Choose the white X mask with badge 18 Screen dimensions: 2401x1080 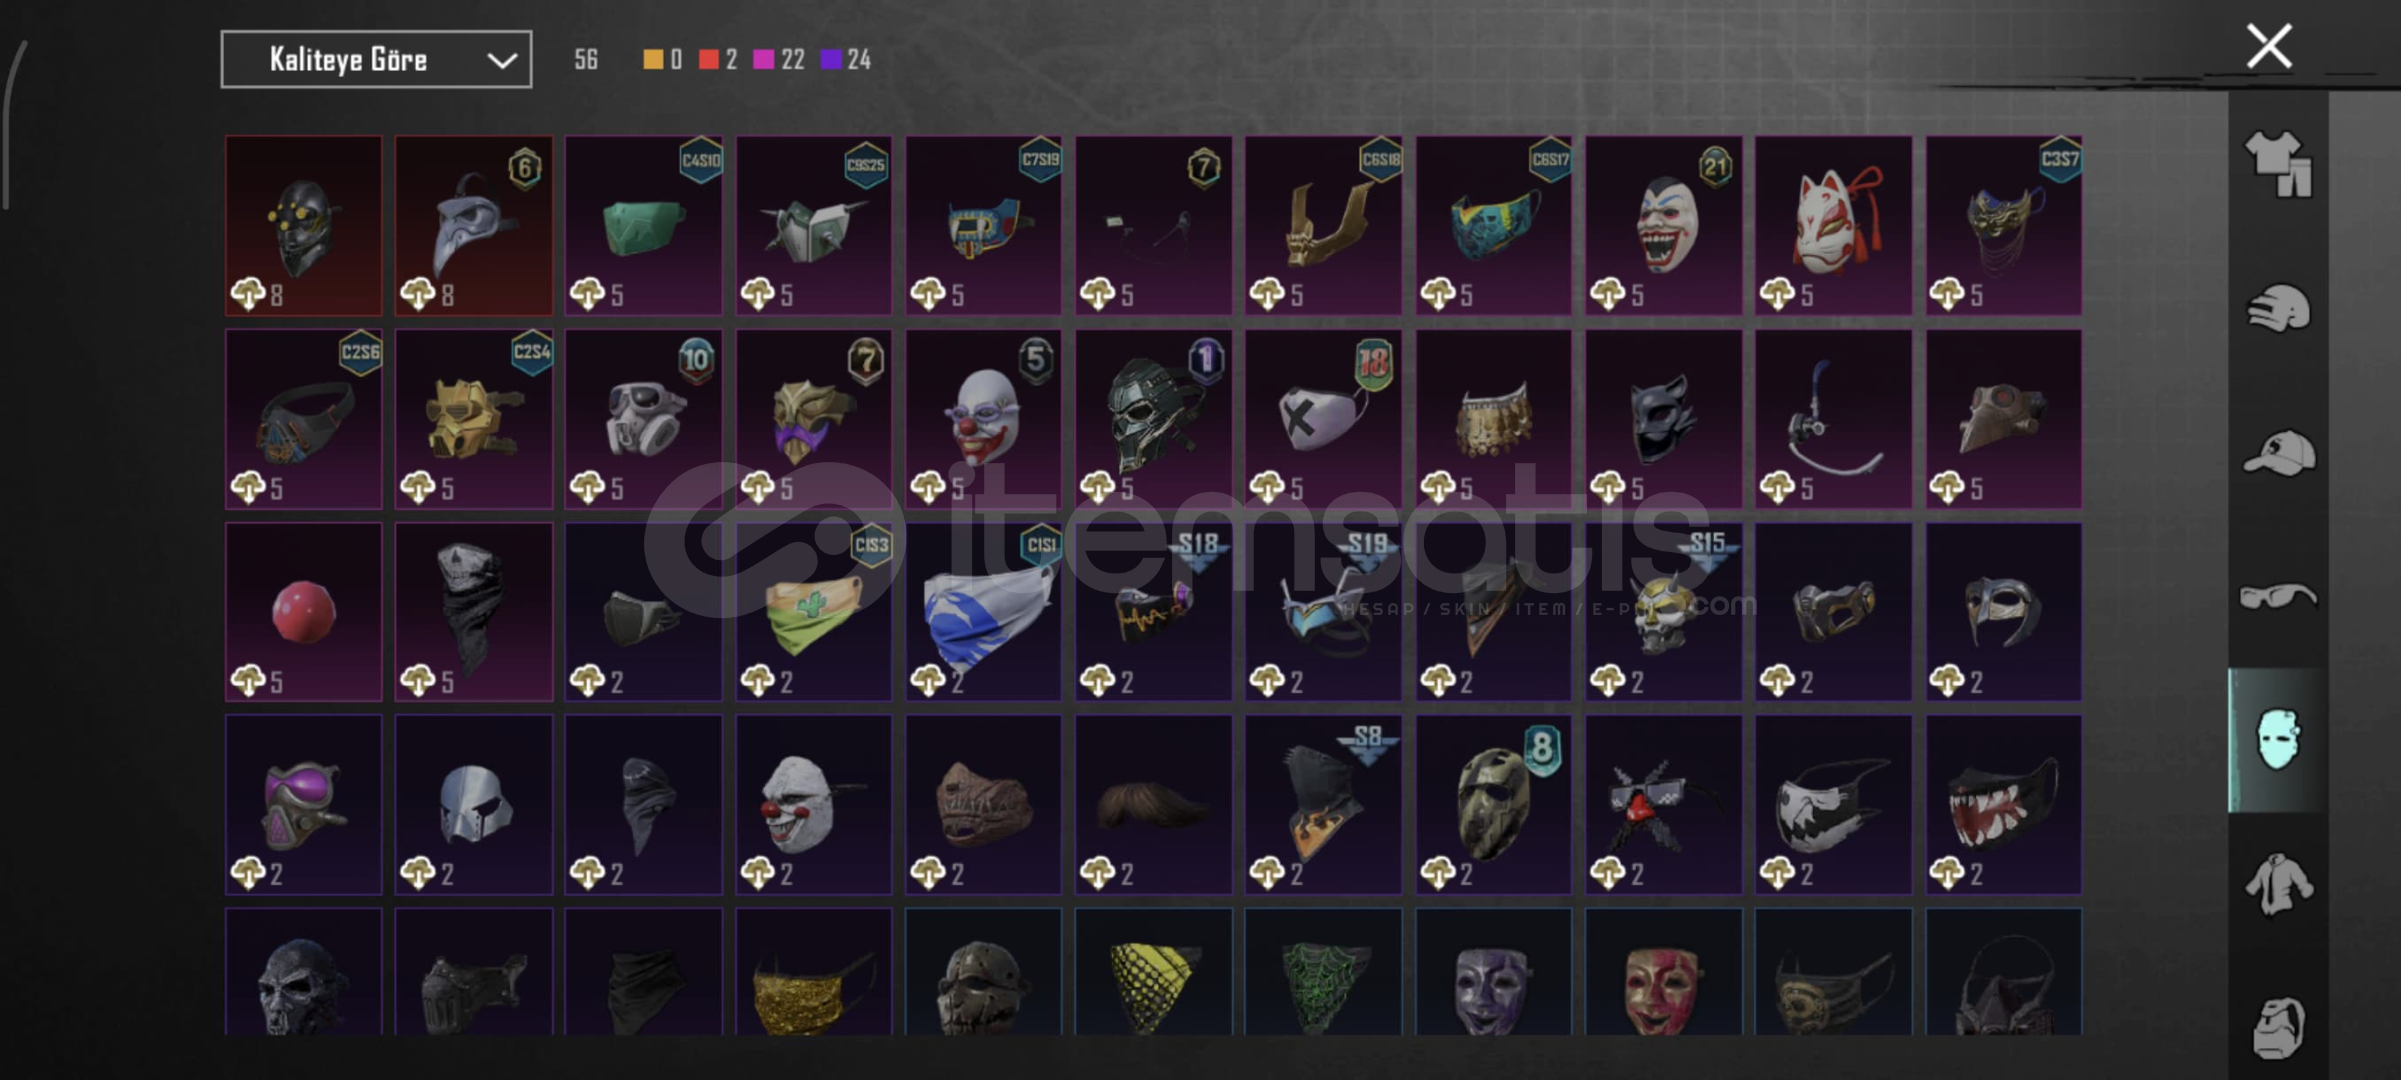click(1323, 419)
